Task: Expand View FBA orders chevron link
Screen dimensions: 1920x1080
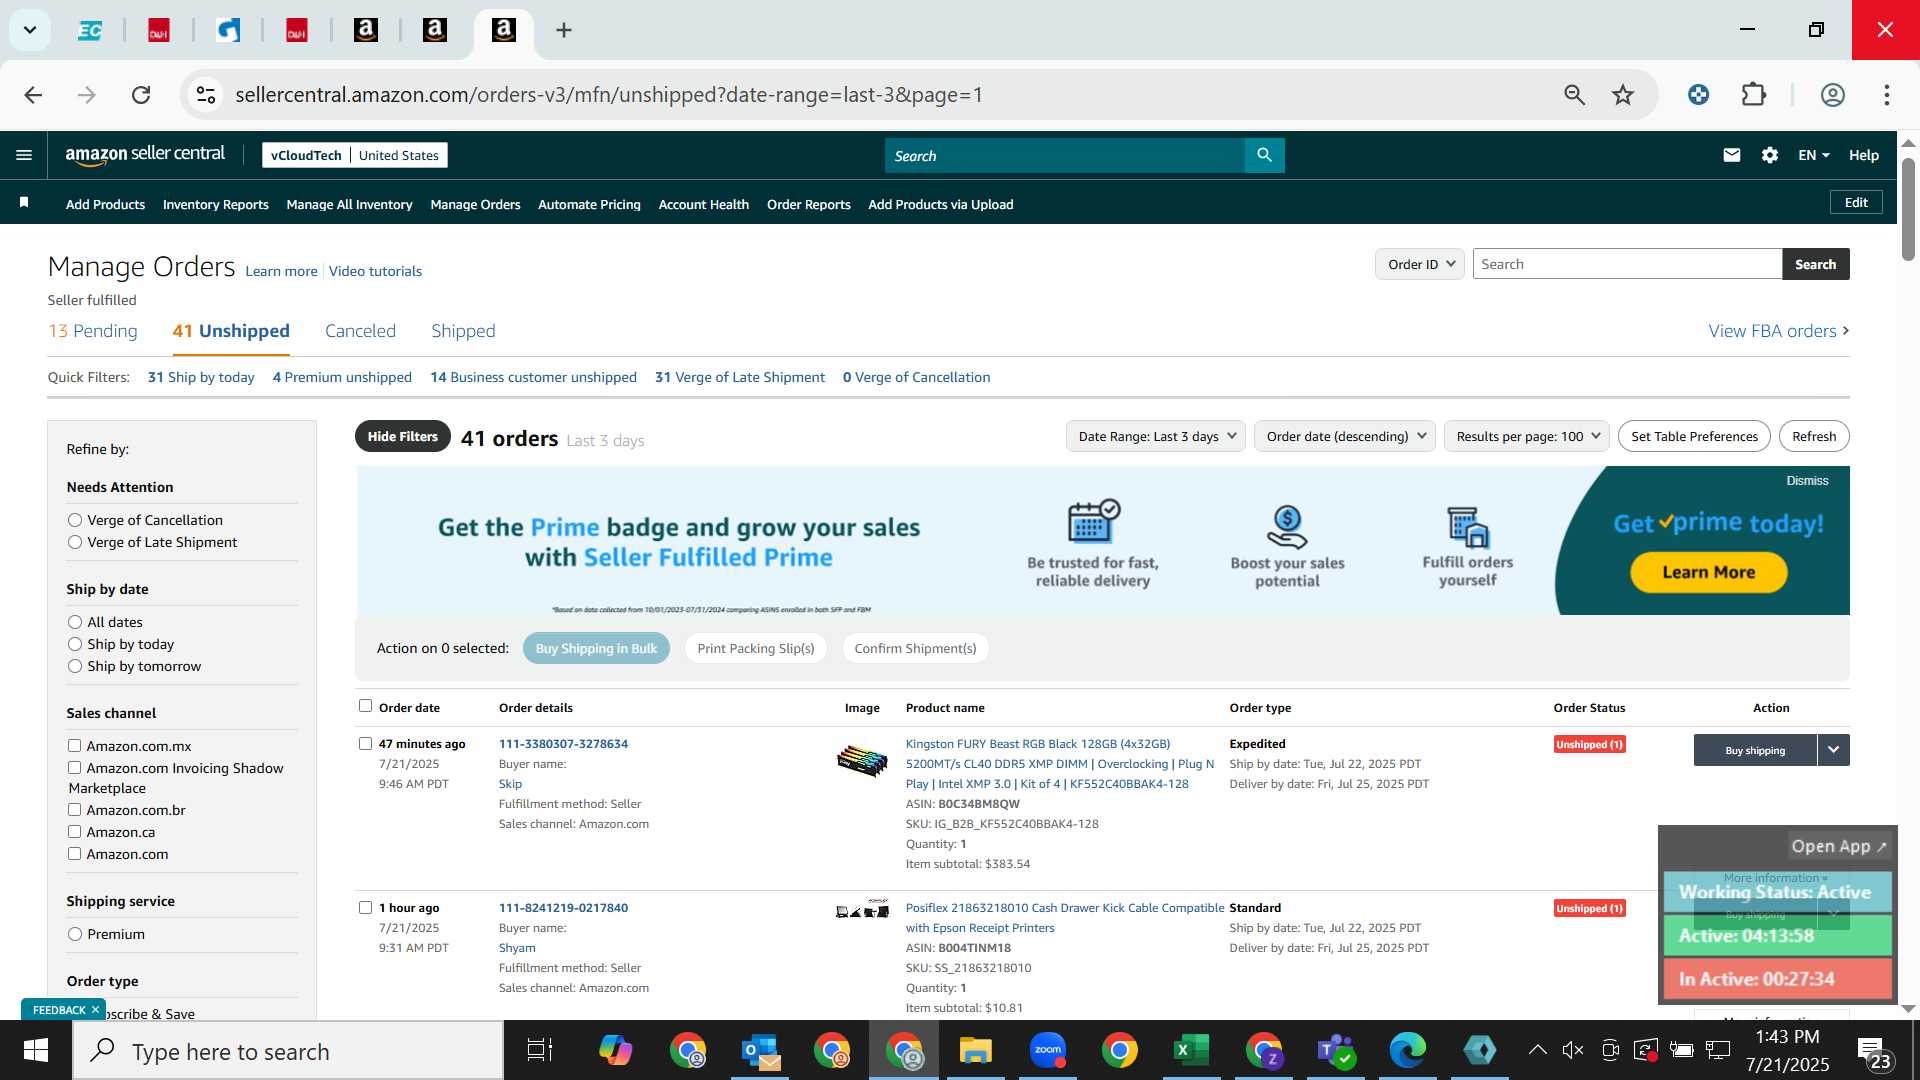Action: click(x=1779, y=331)
